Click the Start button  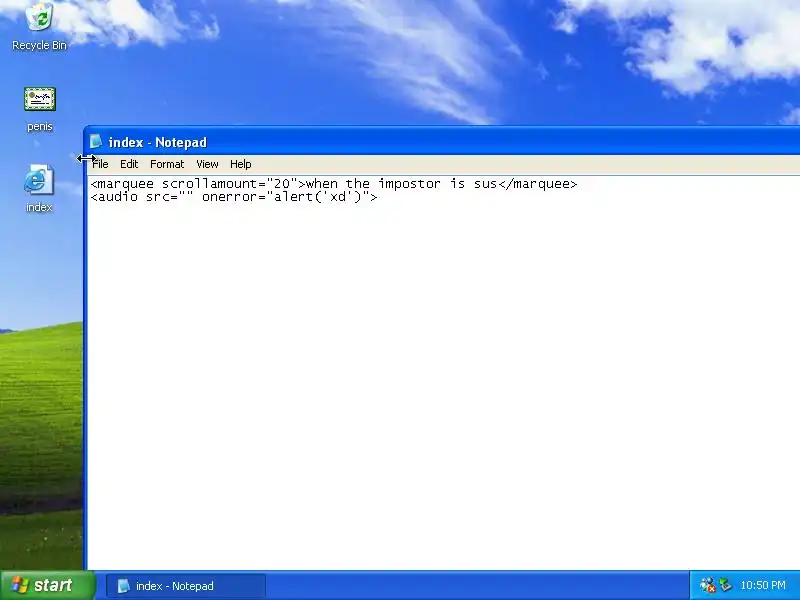(x=47, y=585)
